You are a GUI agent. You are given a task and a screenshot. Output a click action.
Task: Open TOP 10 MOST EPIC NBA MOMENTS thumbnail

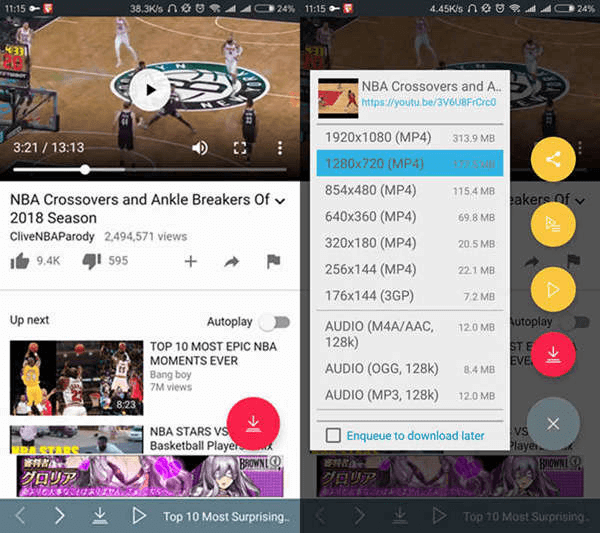[77, 378]
